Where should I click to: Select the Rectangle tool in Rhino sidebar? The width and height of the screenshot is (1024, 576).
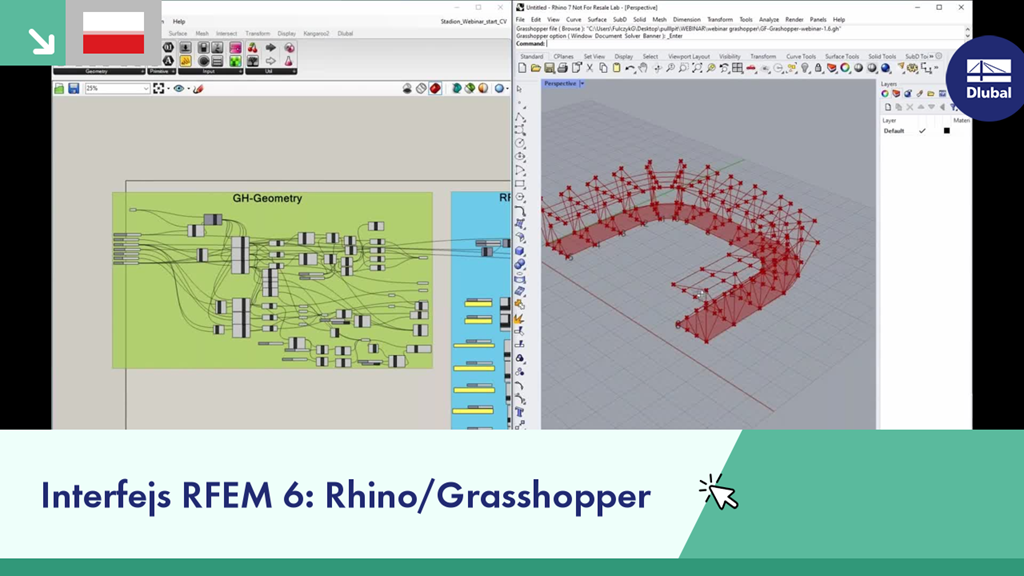click(x=520, y=184)
